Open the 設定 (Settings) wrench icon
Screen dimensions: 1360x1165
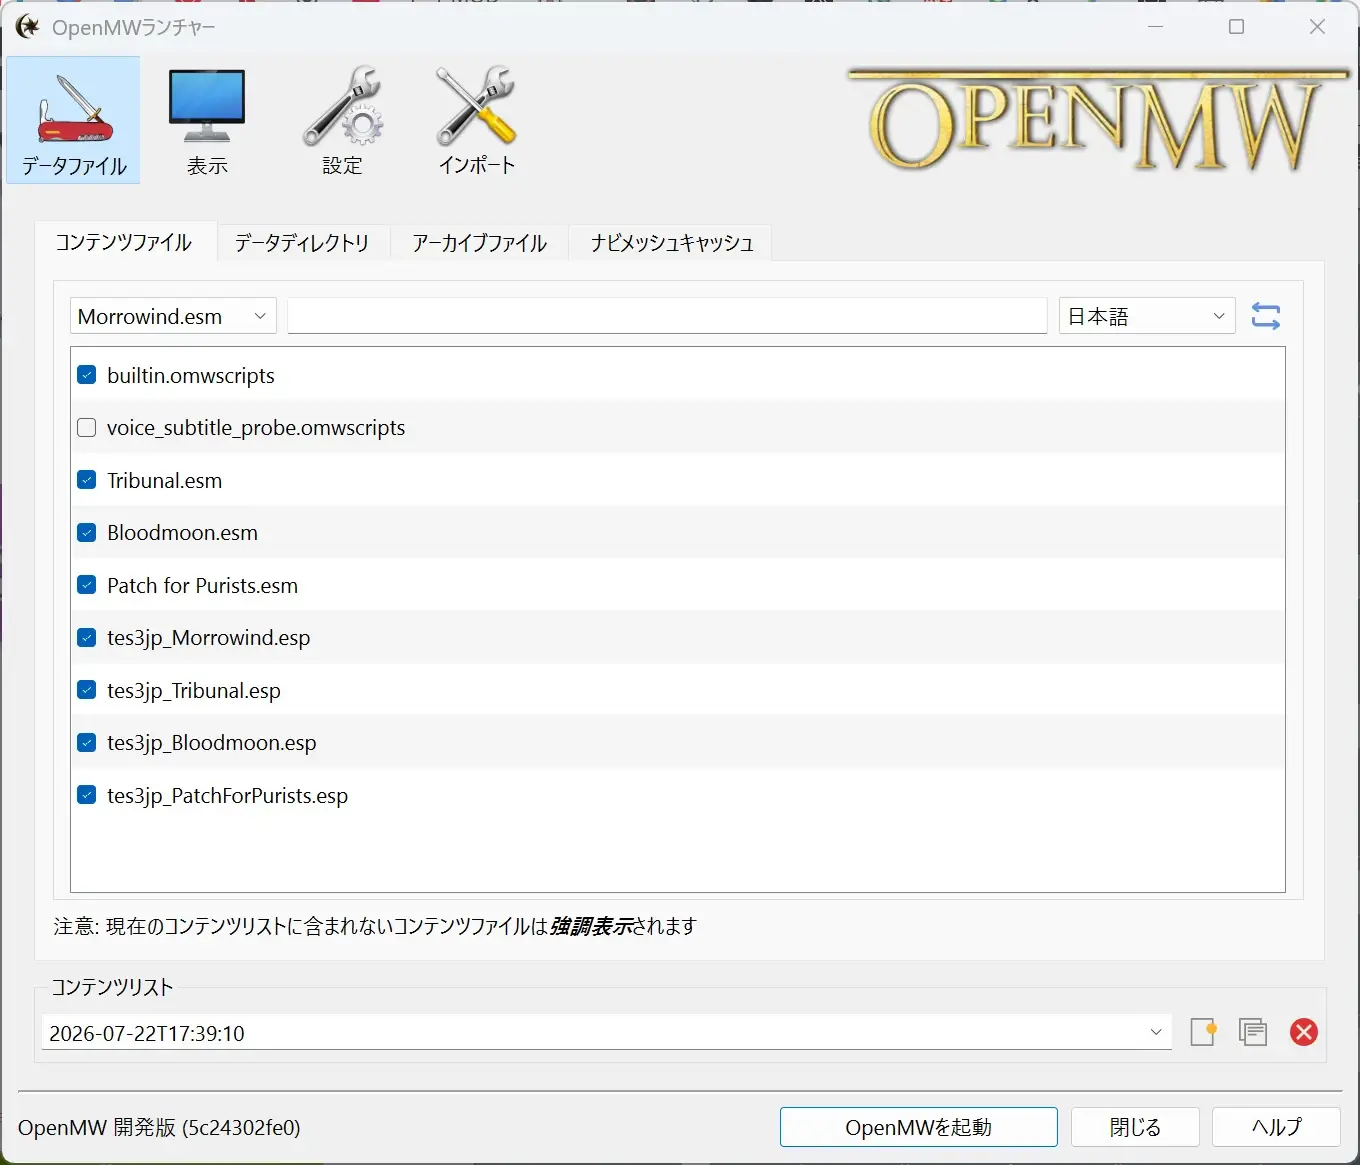(x=342, y=120)
